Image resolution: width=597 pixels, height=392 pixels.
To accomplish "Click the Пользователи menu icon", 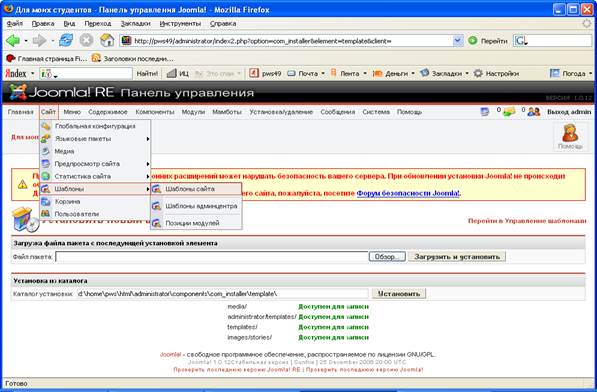I will 46,214.
